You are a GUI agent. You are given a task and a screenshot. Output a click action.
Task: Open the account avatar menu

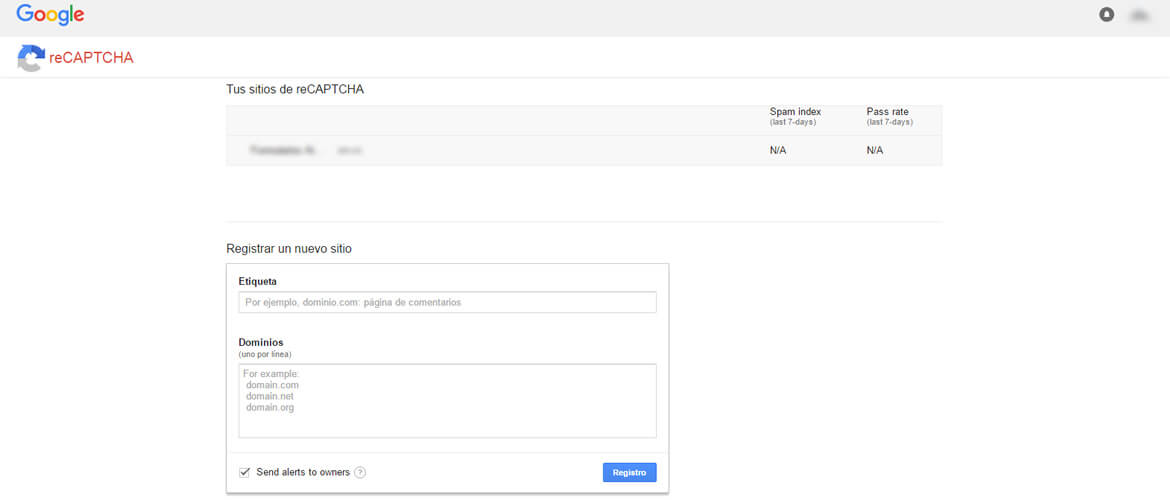click(1139, 15)
